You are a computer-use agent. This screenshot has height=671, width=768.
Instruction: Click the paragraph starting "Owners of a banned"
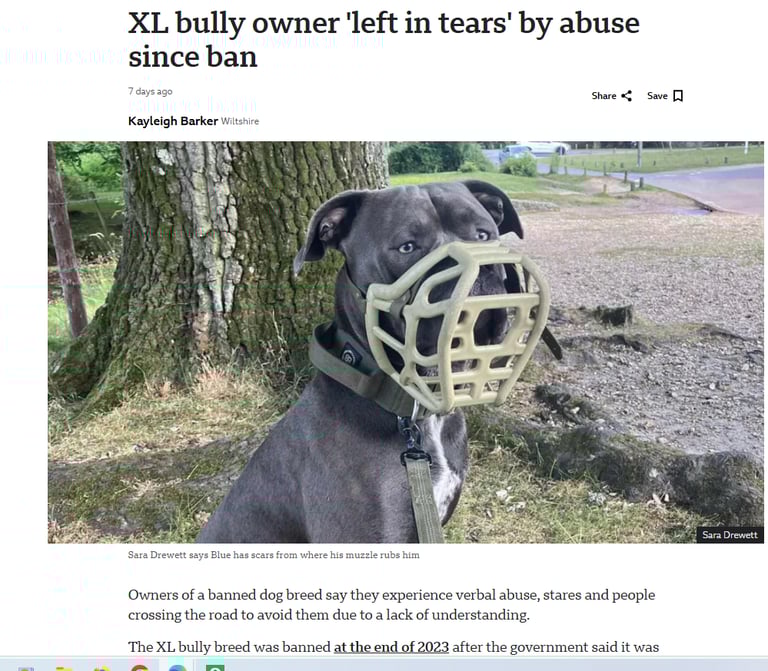(391, 605)
